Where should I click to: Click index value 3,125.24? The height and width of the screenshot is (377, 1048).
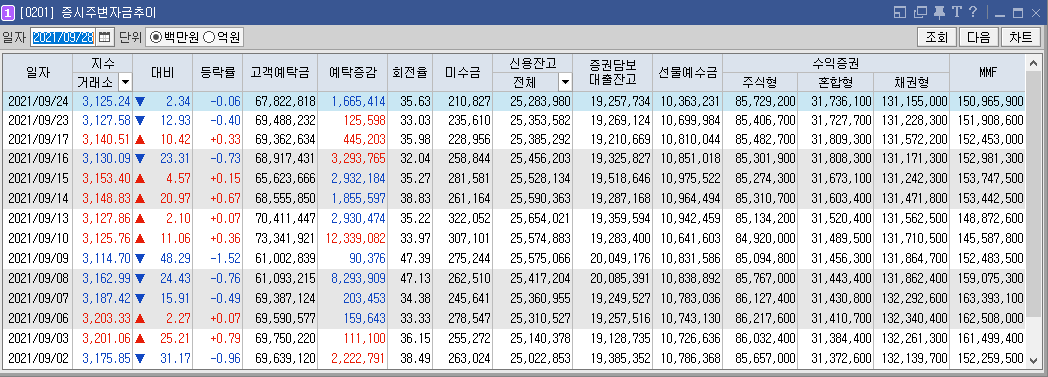(106, 101)
